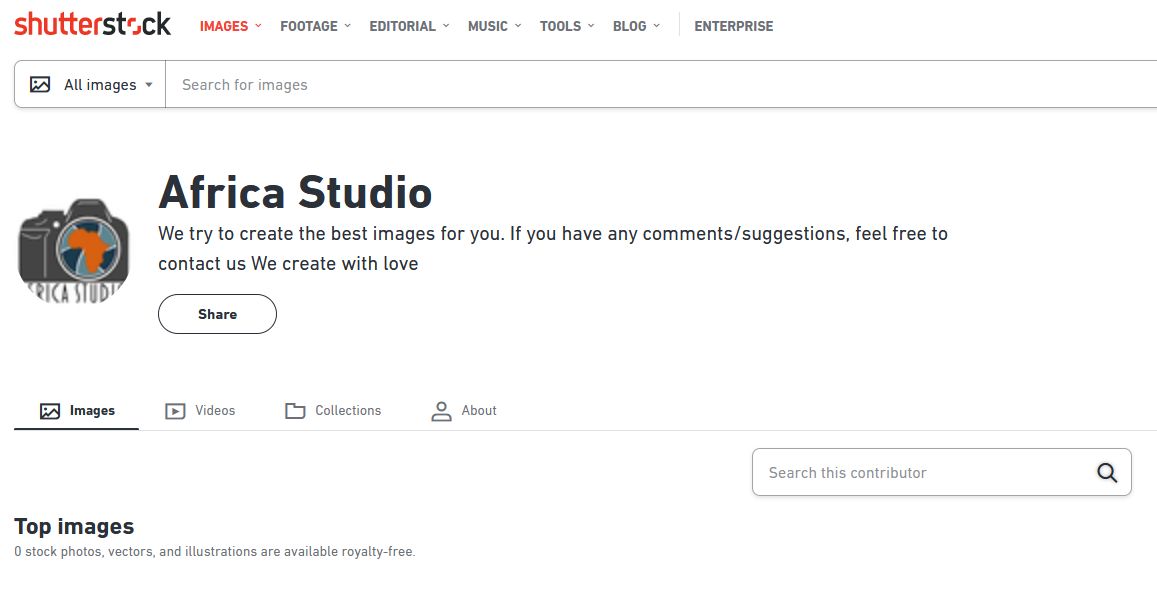Click the Videos tab play icon
Viewport: 1157px width, 615px height.
click(175, 411)
